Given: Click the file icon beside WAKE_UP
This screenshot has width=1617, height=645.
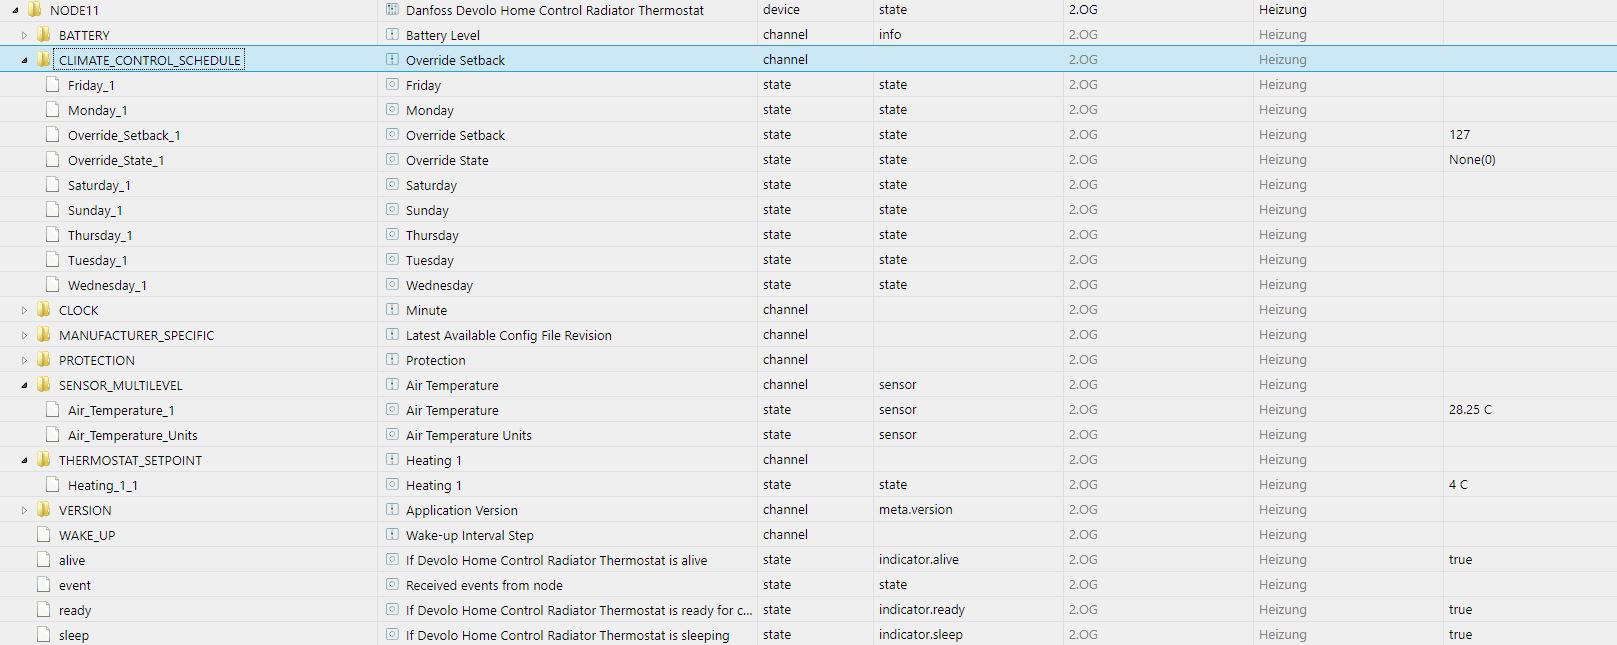Looking at the screenshot, I should (x=44, y=535).
